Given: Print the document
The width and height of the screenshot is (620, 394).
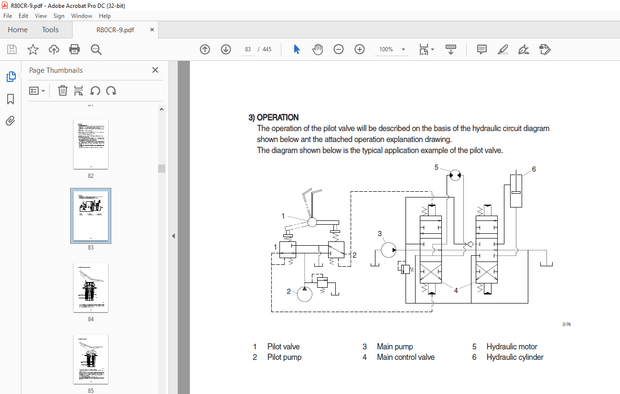Looking at the screenshot, I should pyautogui.click(x=74, y=49).
